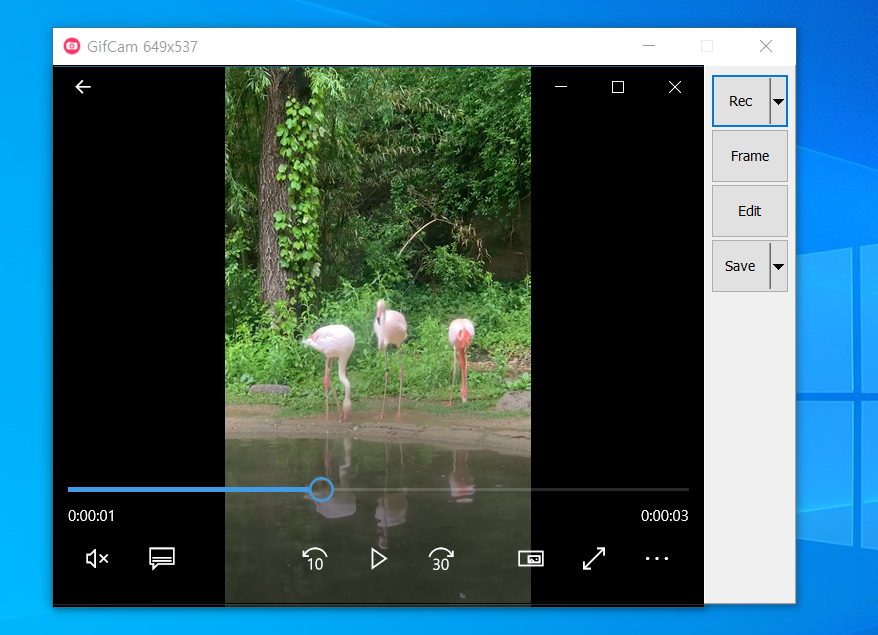Skip back 10 seconds

pos(315,559)
